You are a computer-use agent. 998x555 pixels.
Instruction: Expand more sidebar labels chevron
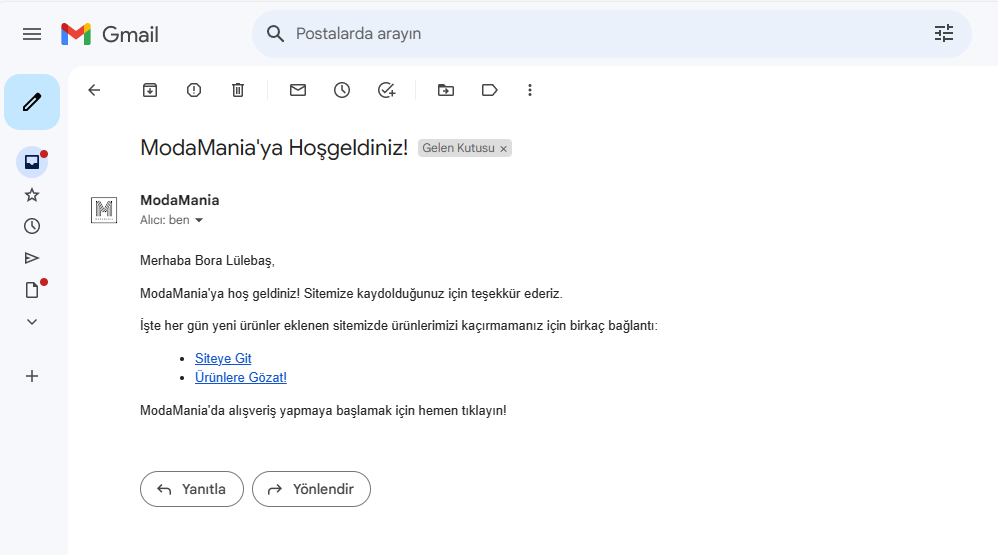click(32, 321)
